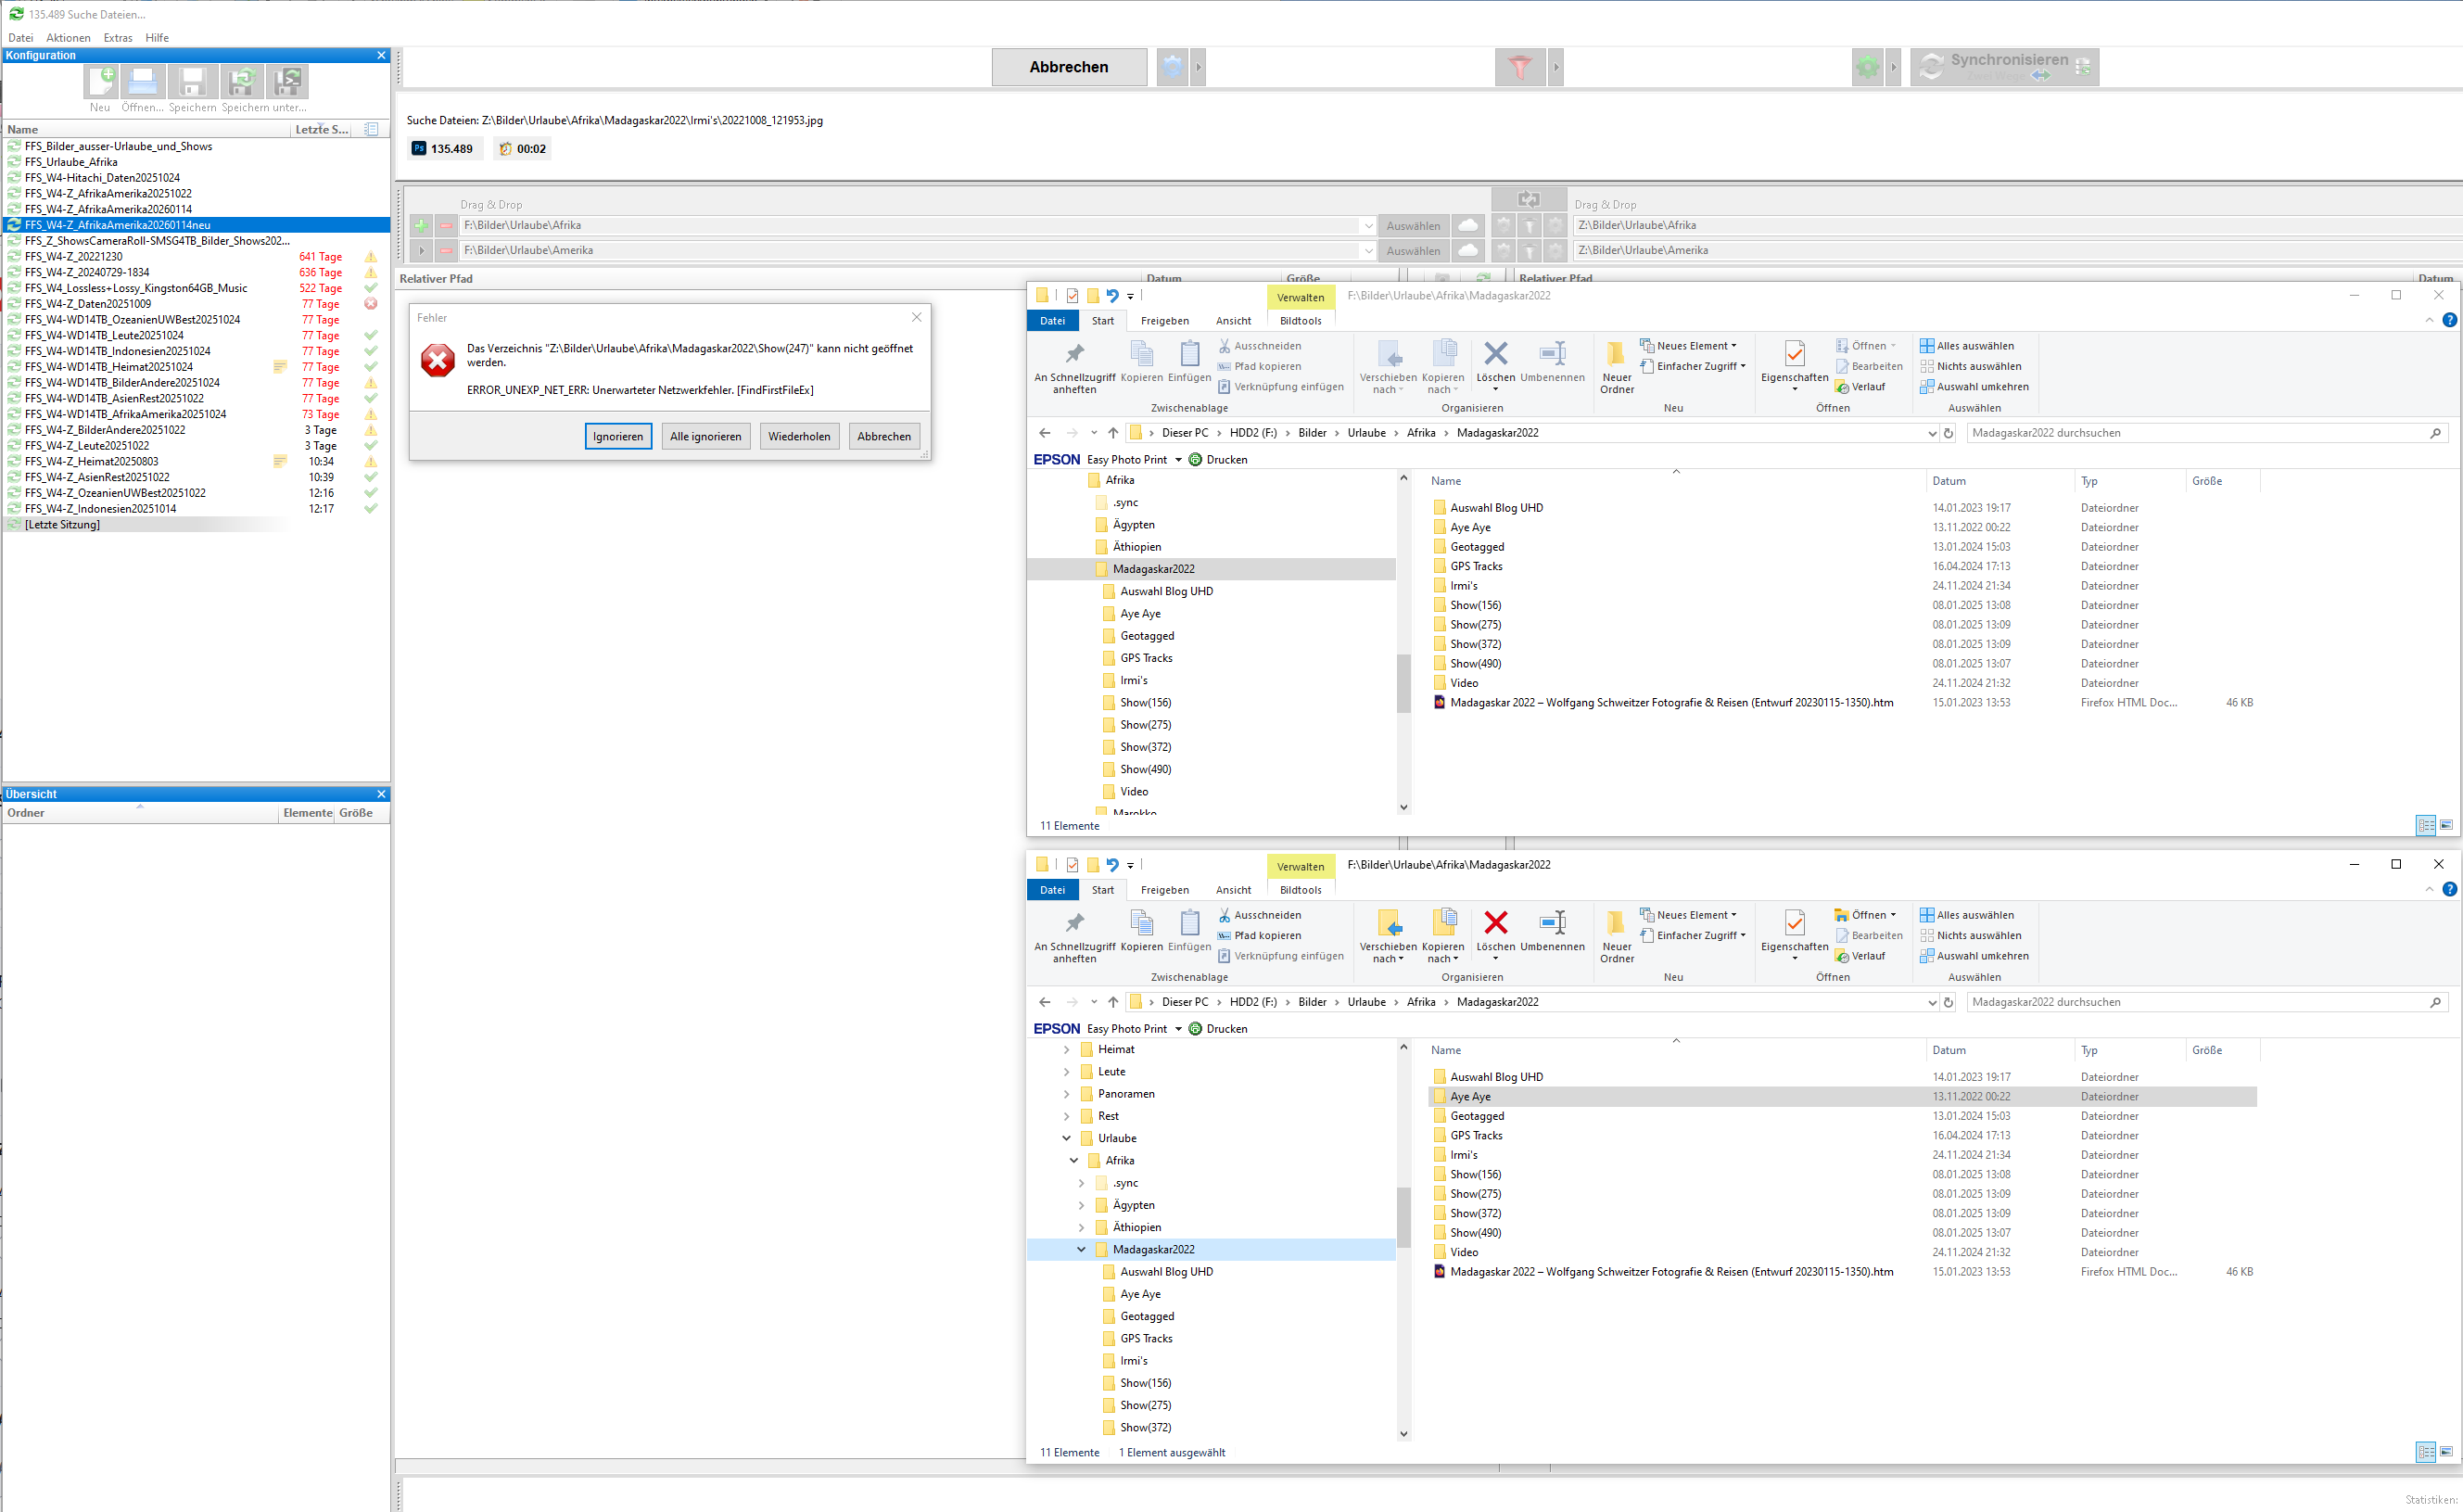The height and width of the screenshot is (1512, 2463).
Task: Go up one level in lower Explorer
Action: [1113, 1002]
